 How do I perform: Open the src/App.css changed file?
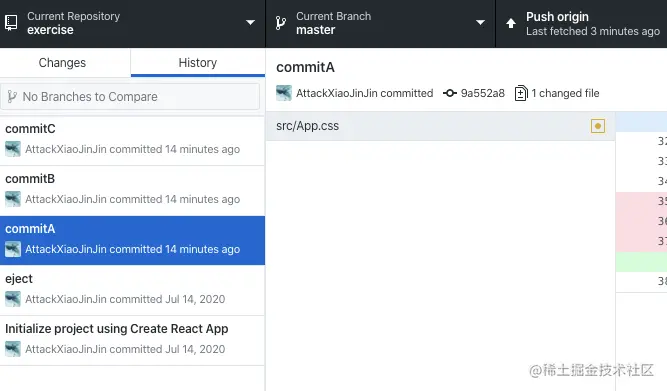tap(441, 126)
